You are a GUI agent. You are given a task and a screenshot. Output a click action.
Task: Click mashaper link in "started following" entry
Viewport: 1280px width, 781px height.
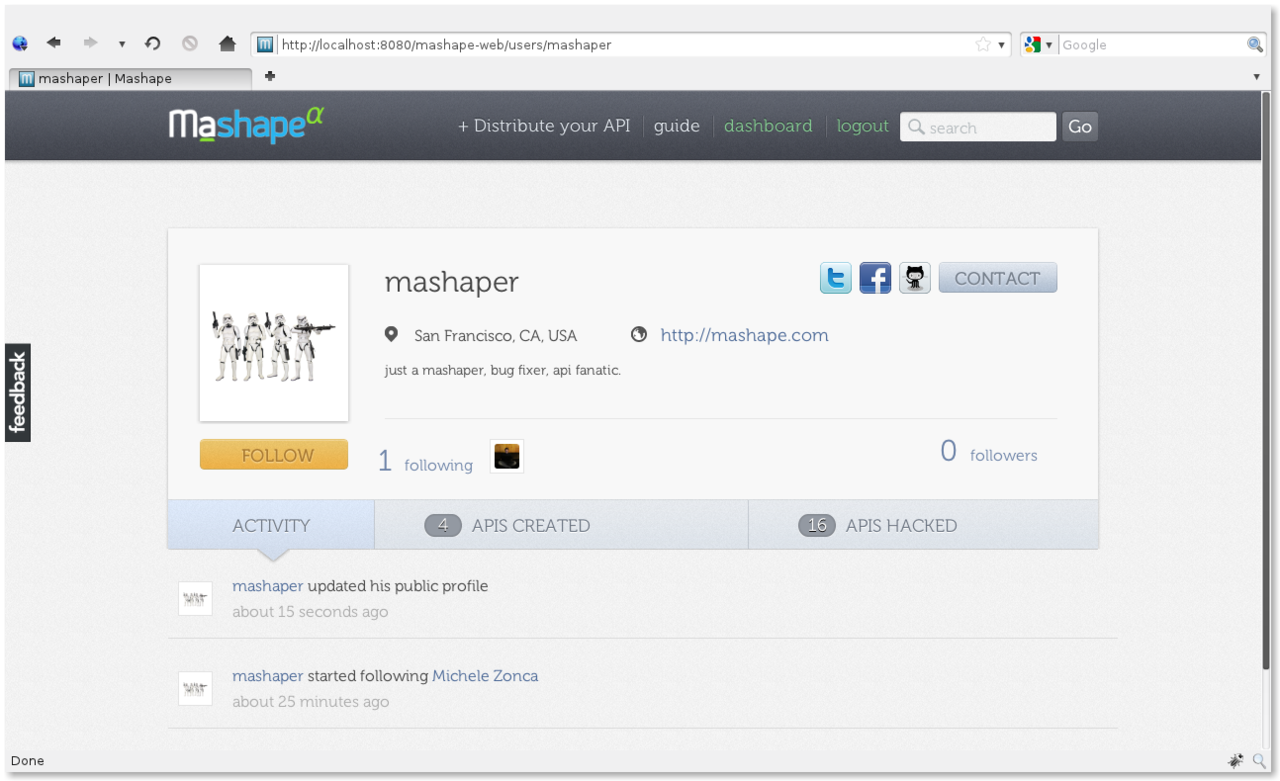(267, 676)
